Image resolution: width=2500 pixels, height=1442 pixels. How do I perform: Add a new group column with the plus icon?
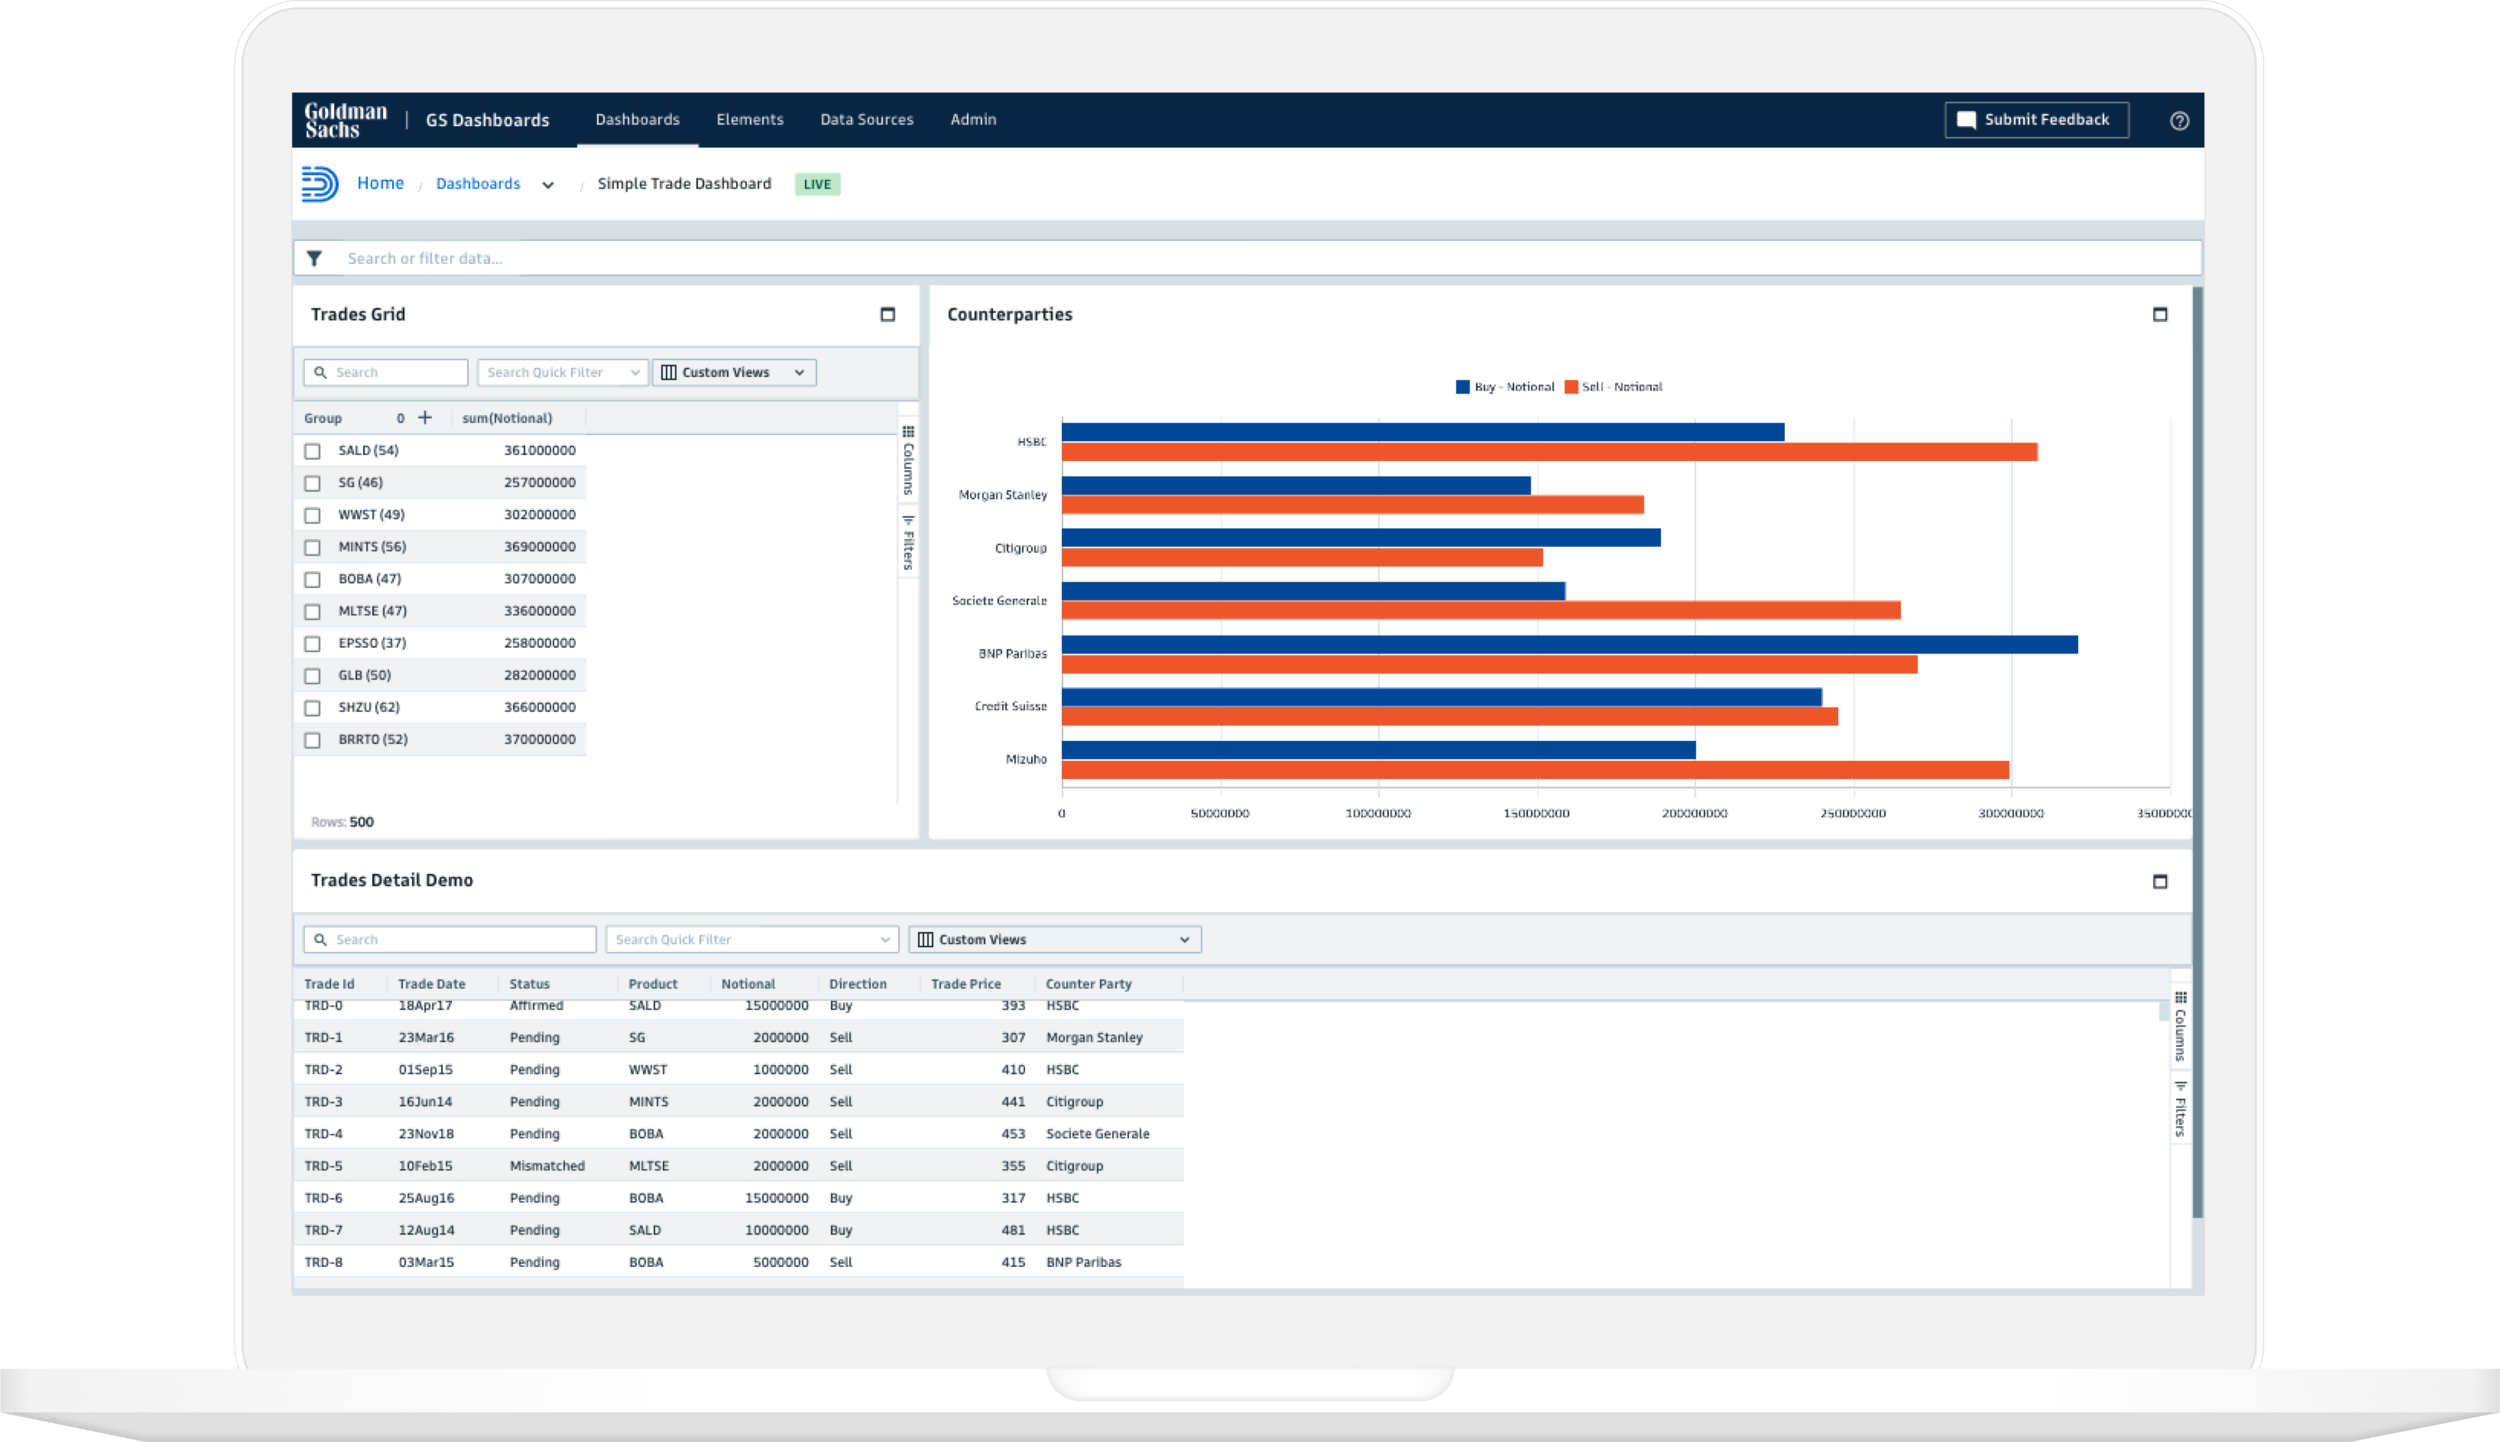point(426,417)
